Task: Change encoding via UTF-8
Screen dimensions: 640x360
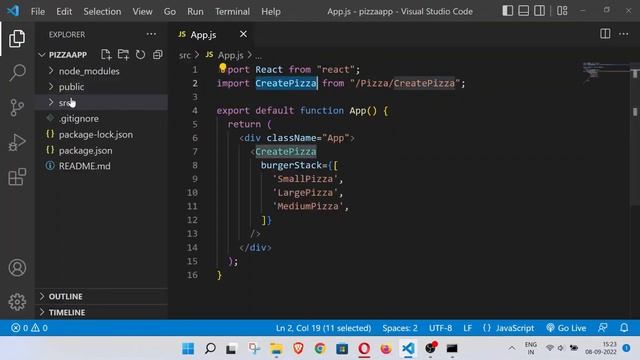Action: click(440, 328)
